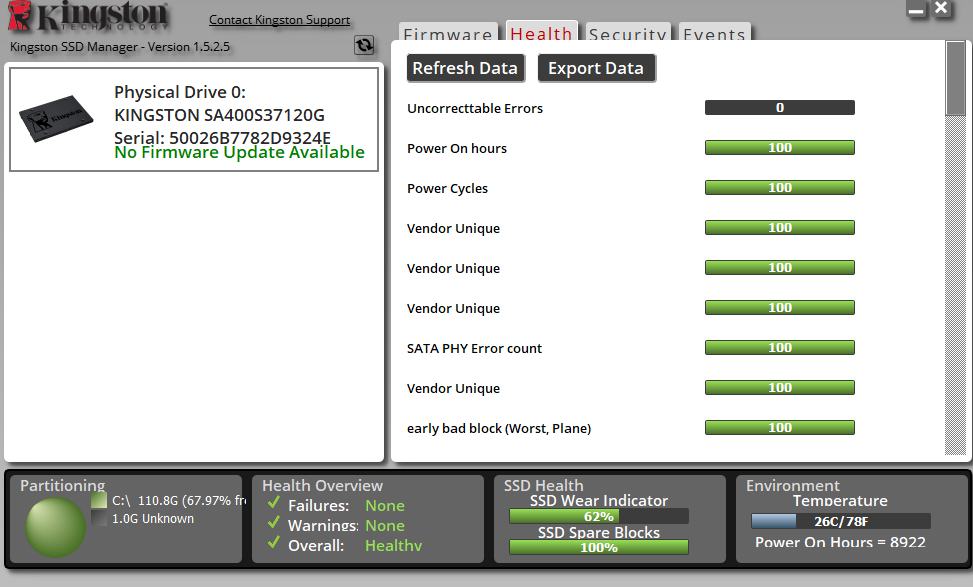Click the Power Cycles value bar
This screenshot has width=973, height=587.
(780, 188)
